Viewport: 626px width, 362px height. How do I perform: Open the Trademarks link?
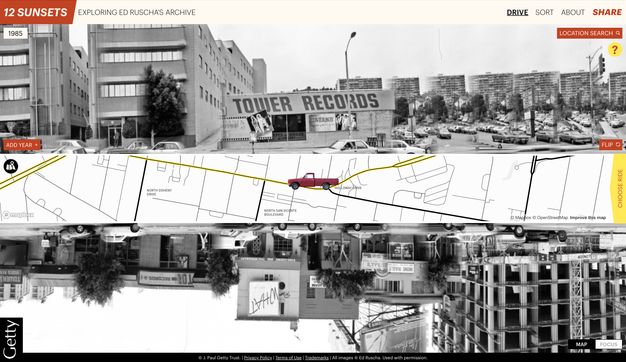(317, 358)
